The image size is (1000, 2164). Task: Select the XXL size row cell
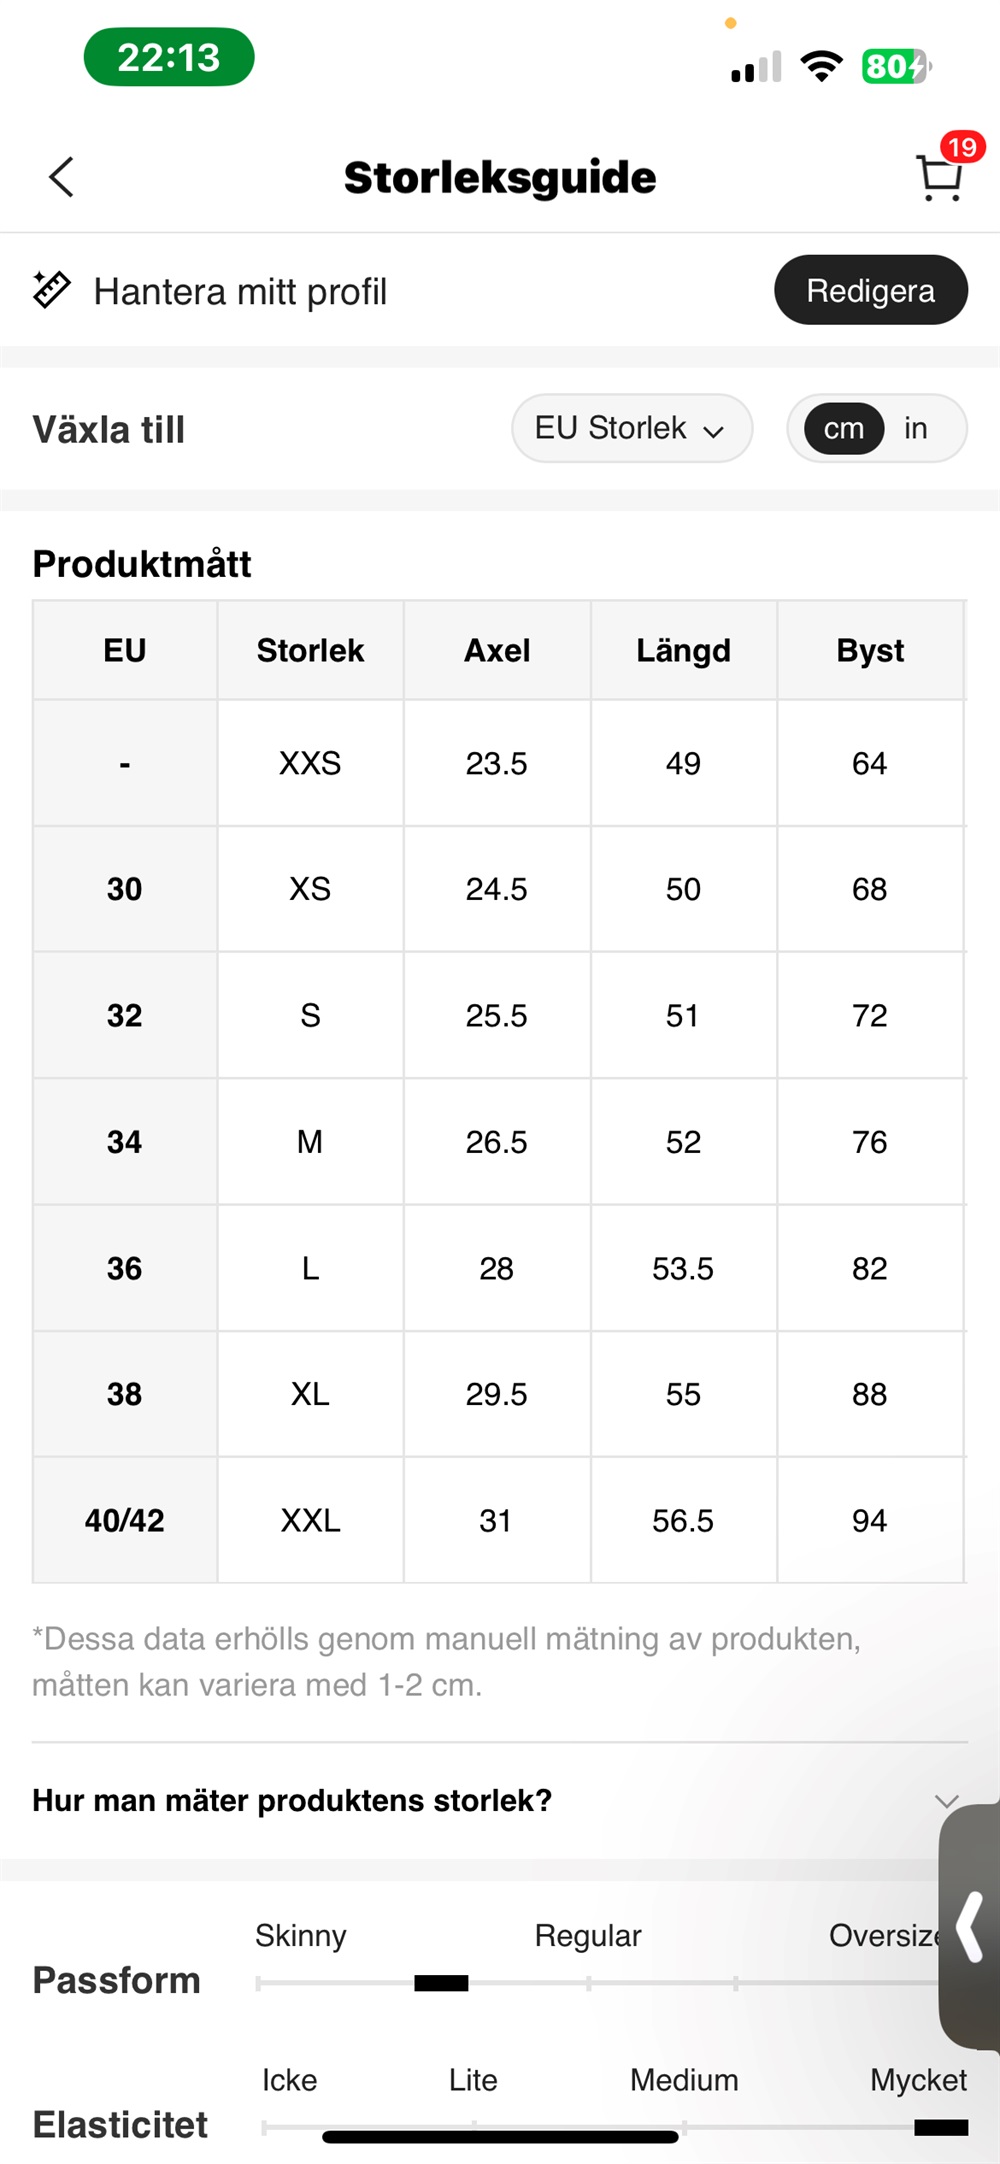pyautogui.click(x=310, y=1520)
